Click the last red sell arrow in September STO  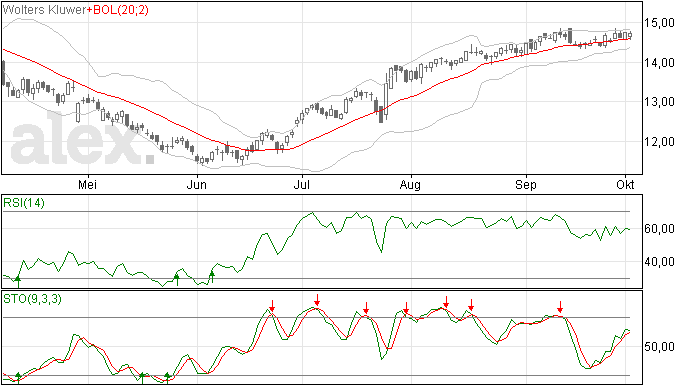560,306
